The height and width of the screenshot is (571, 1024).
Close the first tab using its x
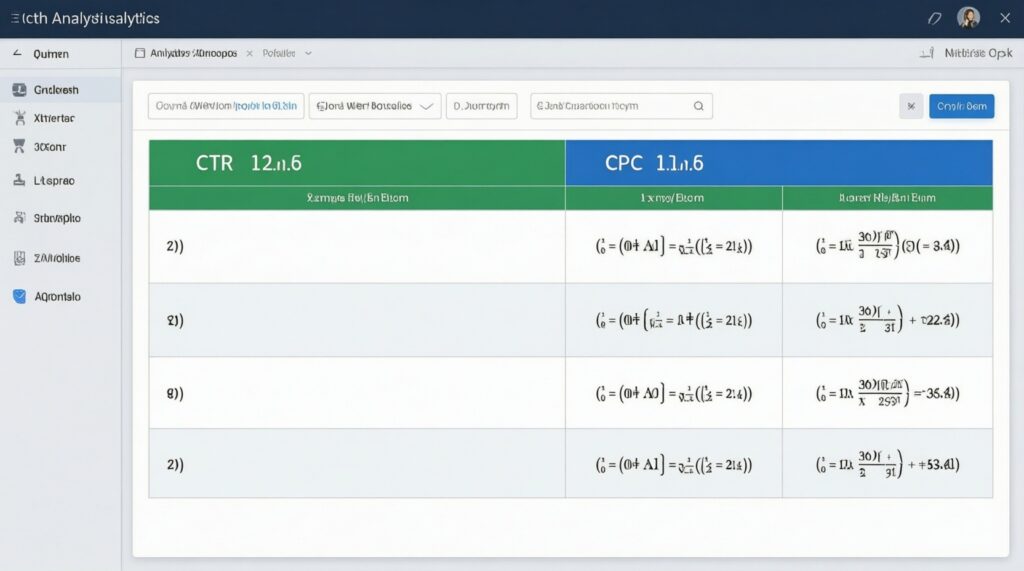coord(249,54)
